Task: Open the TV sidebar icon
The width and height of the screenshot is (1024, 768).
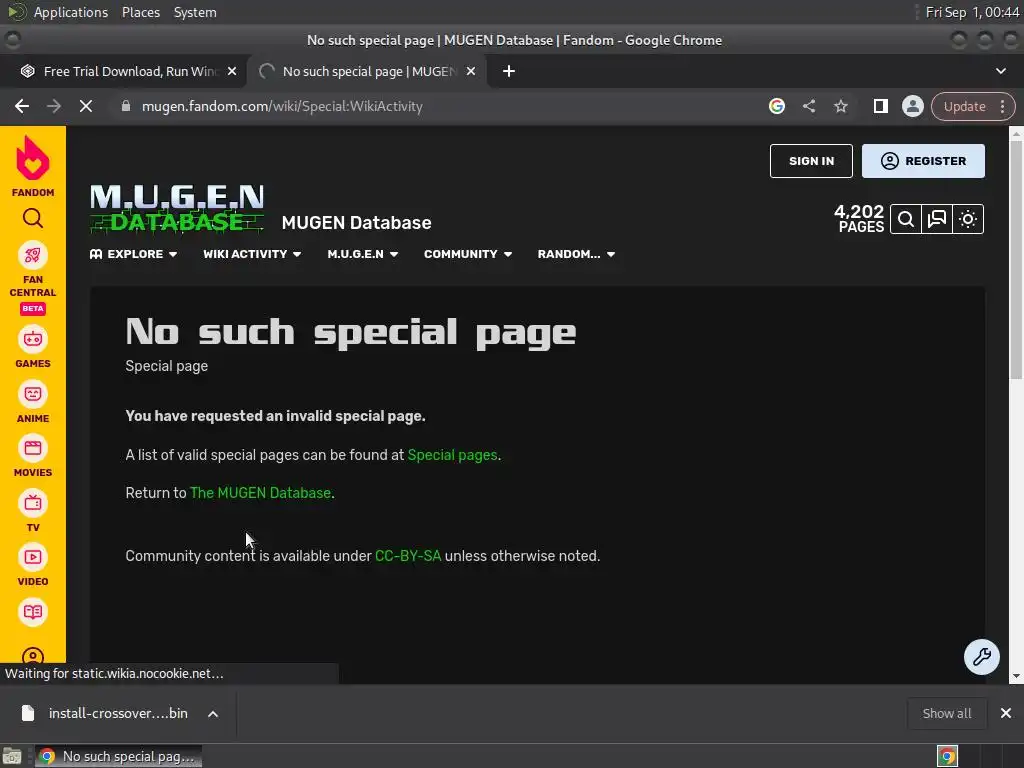Action: tap(33, 503)
